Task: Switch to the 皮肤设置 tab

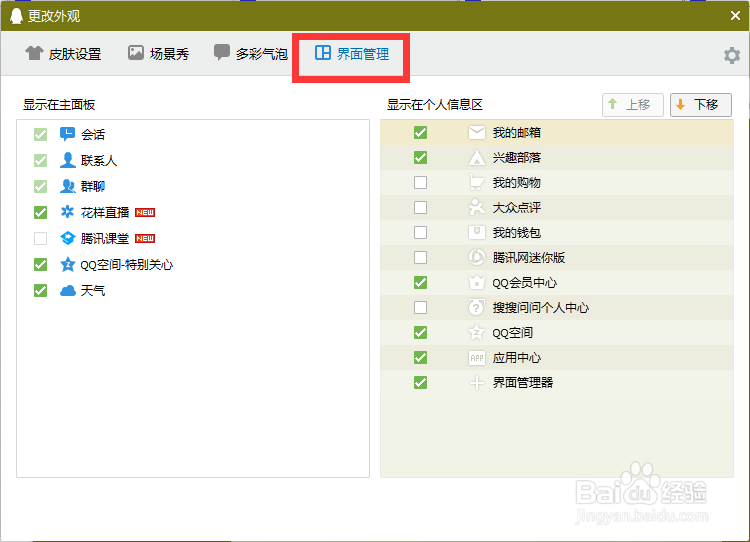Action: pyautogui.click(x=63, y=54)
